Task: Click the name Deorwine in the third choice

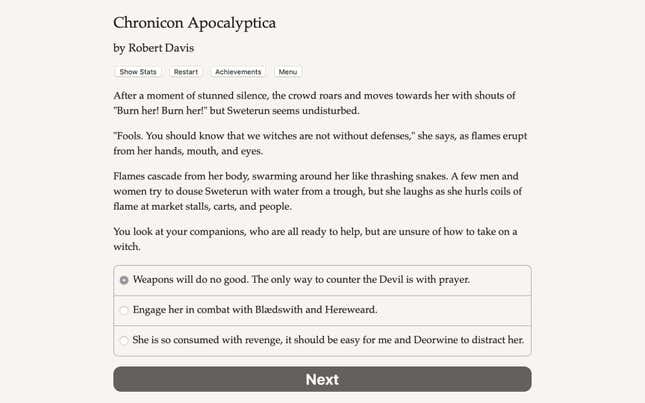Action: (x=436, y=340)
